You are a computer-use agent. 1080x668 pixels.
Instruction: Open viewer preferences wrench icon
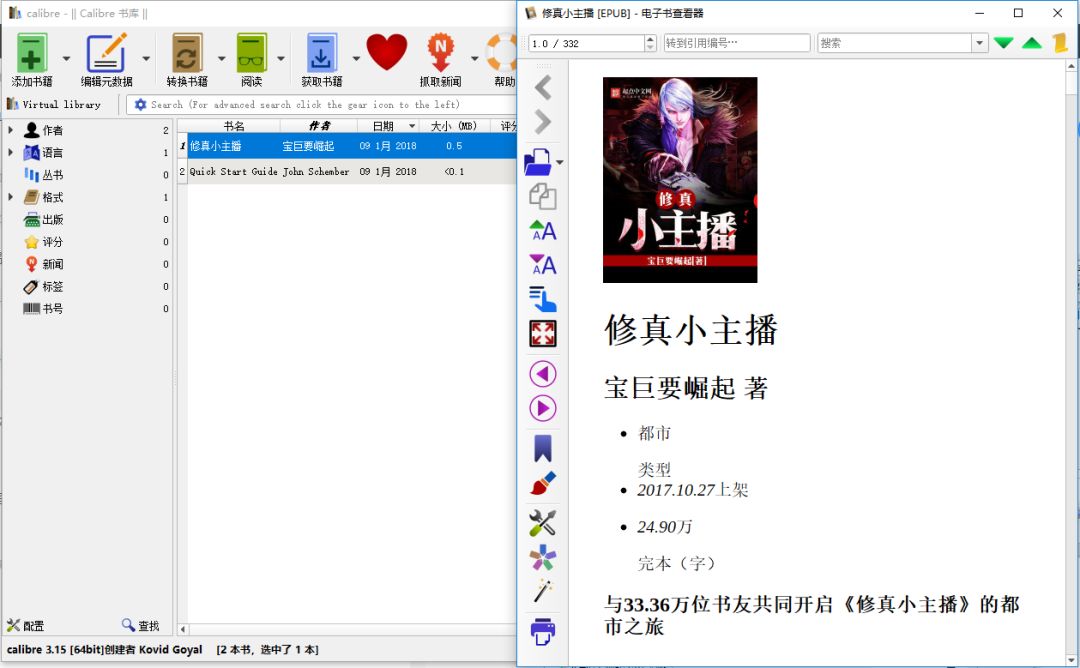point(543,523)
